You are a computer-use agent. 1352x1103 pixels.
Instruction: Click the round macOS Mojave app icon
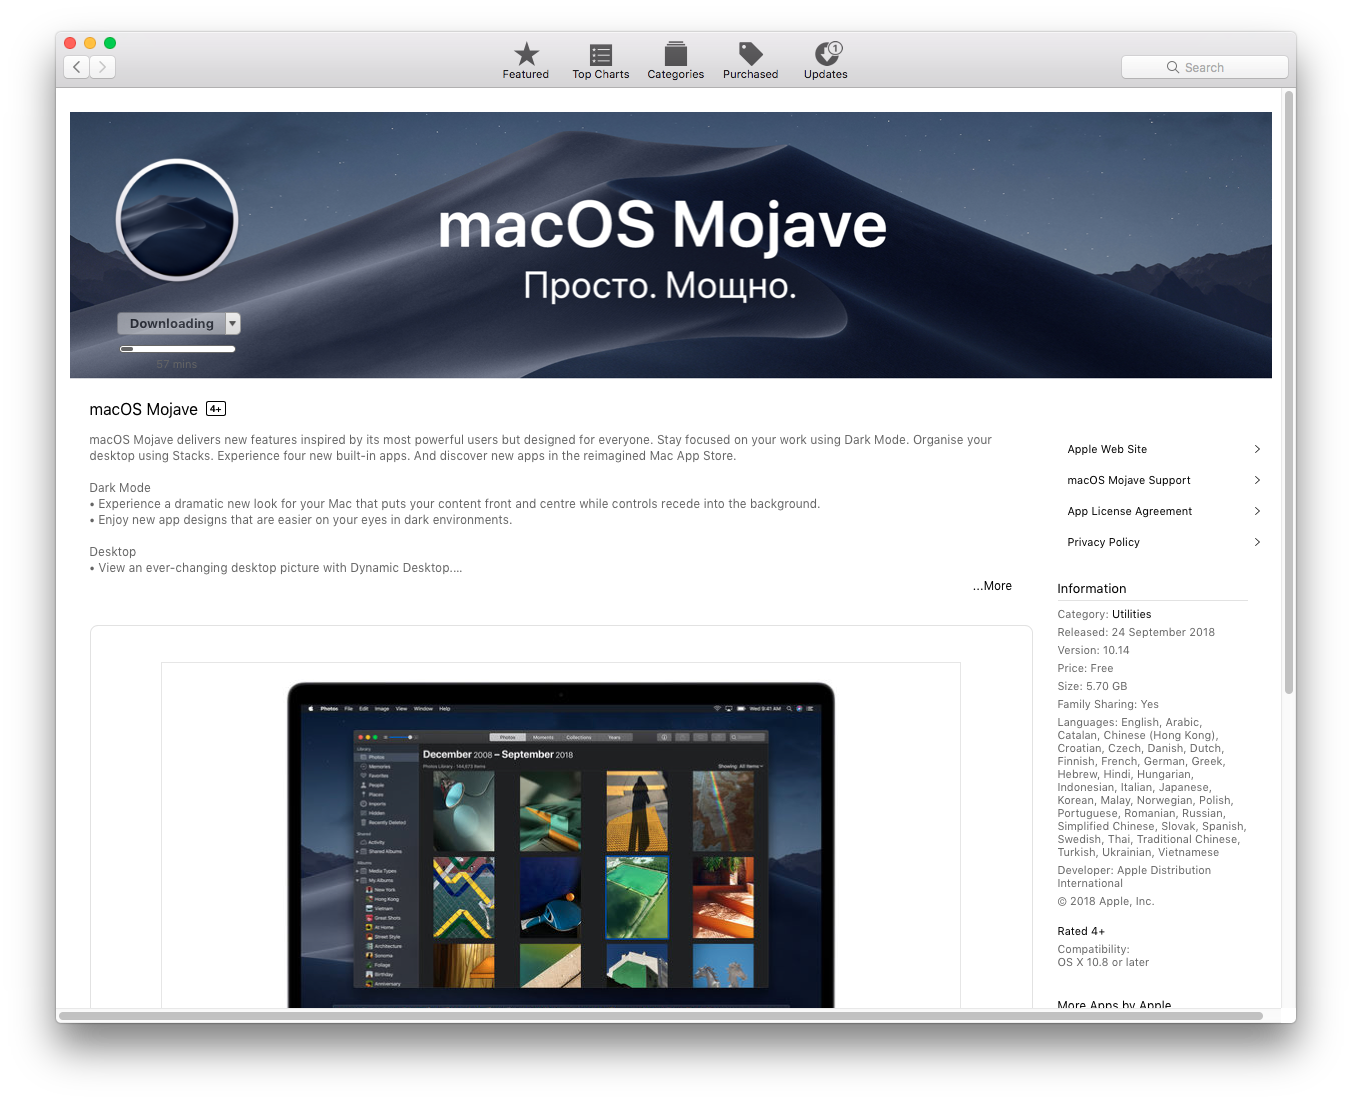(x=177, y=220)
